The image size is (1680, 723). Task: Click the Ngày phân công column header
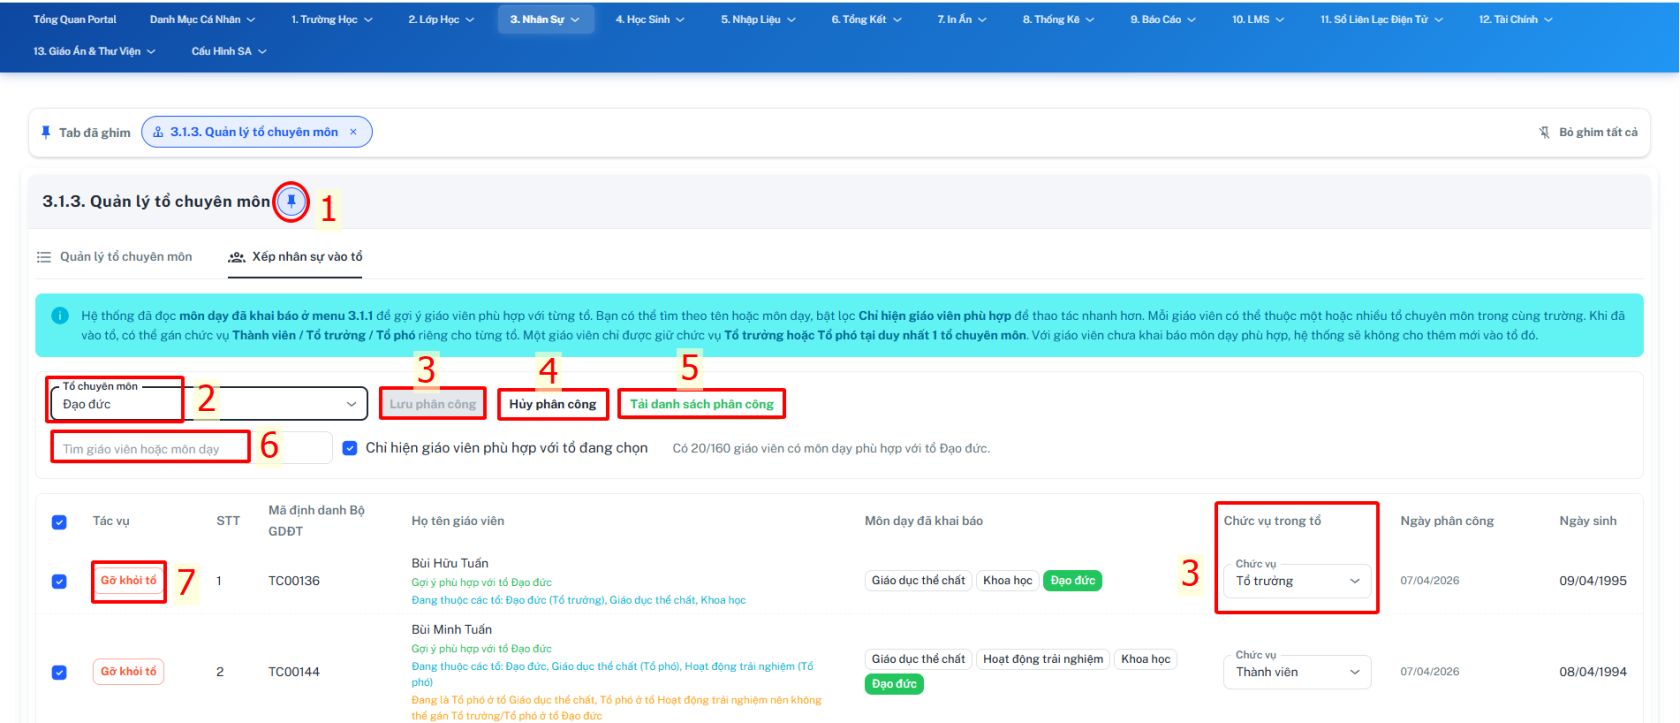pyautogui.click(x=1447, y=521)
